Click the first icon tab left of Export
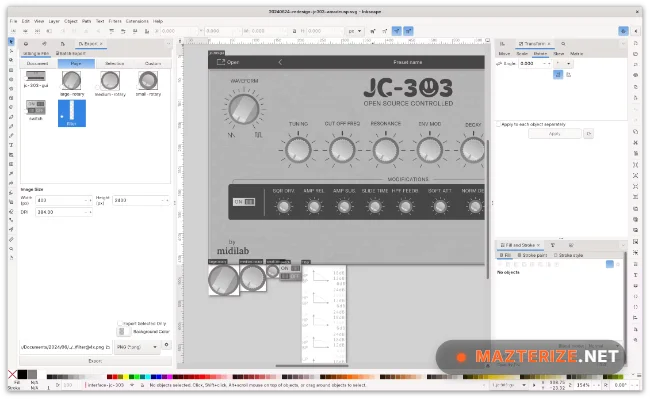Viewport: 650px width, 399px height. (x=26, y=44)
